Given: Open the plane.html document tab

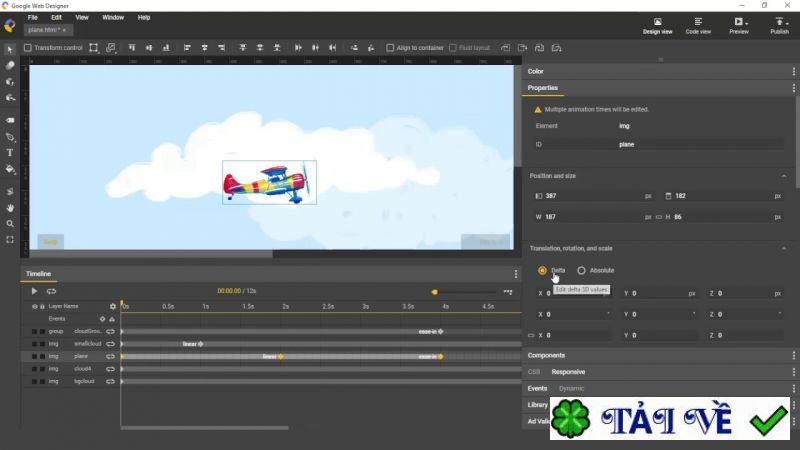Looking at the screenshot, I should pos(43,30).
